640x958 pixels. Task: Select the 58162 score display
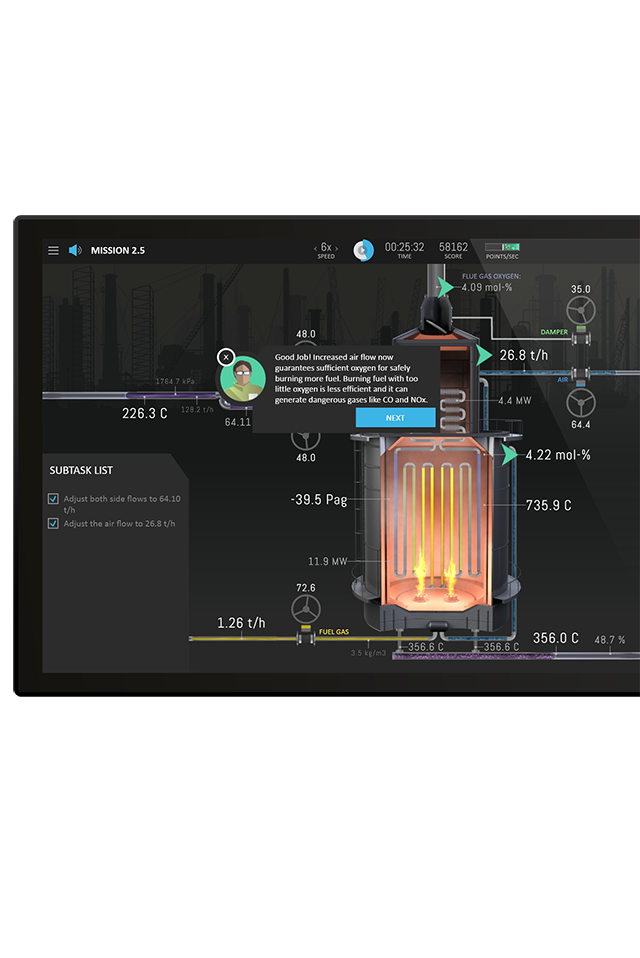(x=453, y=247)
